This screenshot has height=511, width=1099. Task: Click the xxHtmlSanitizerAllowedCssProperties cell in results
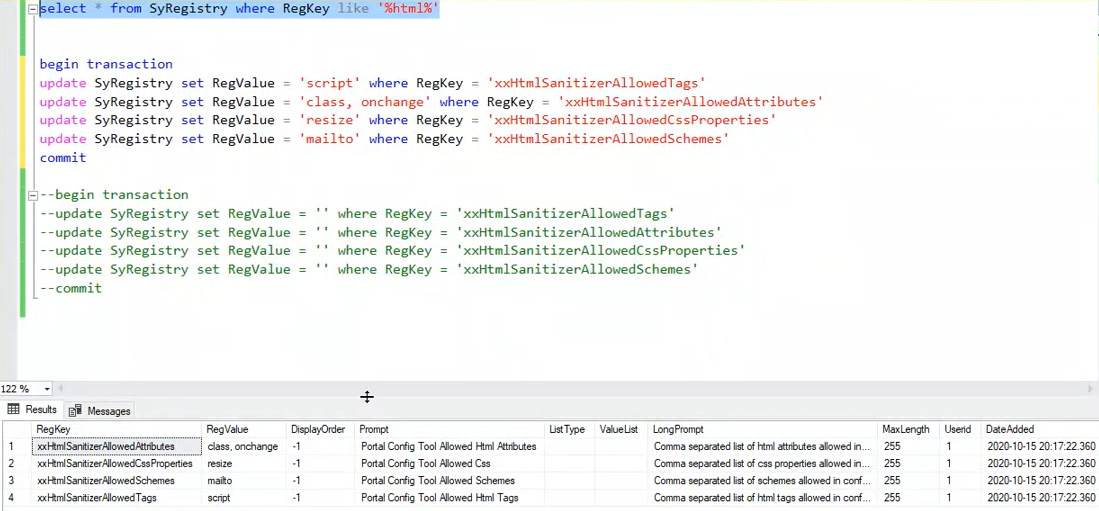pyautogui.click(x=116, y=463)
